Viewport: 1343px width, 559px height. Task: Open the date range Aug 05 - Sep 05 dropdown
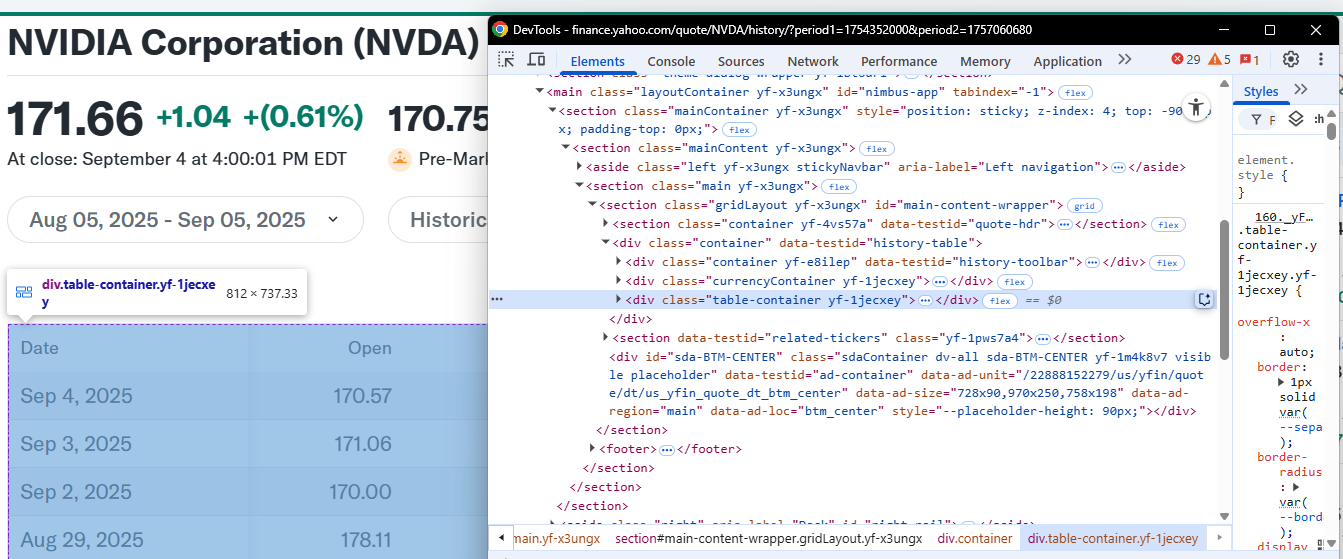click(x=185, y=220)
